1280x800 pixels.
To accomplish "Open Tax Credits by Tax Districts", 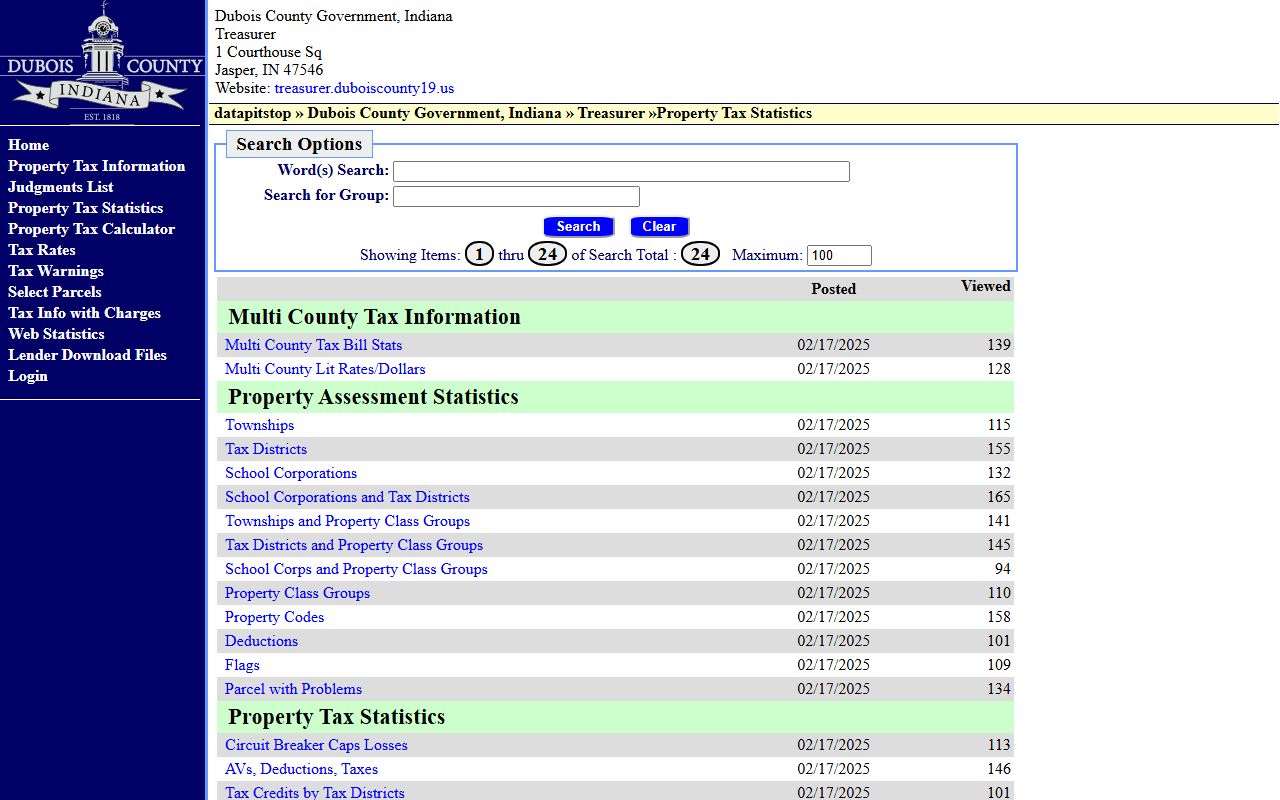I will point(315,793).
